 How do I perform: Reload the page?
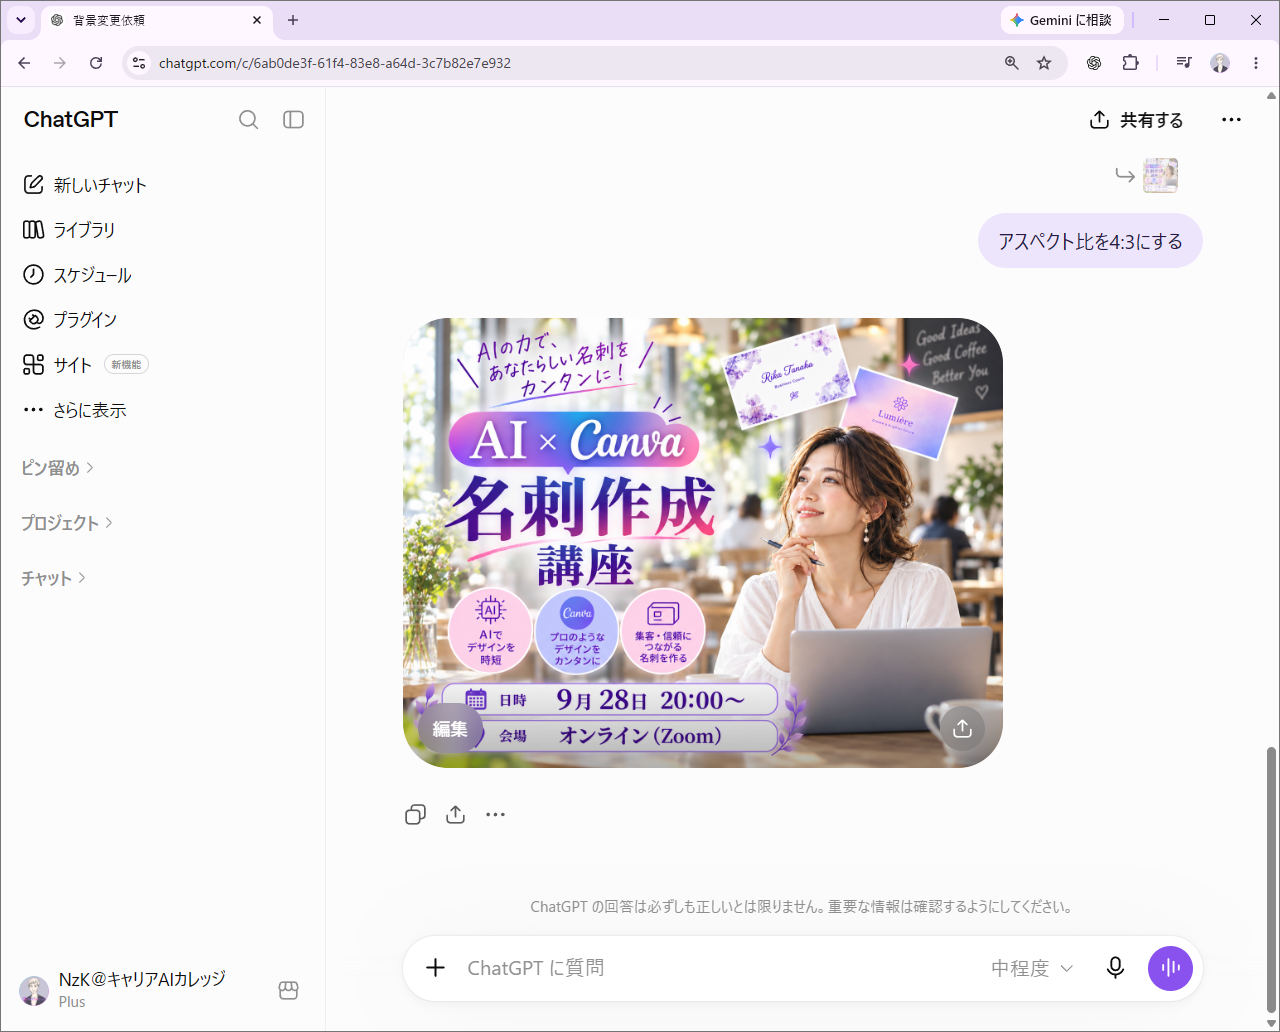[x=96, y=63]
